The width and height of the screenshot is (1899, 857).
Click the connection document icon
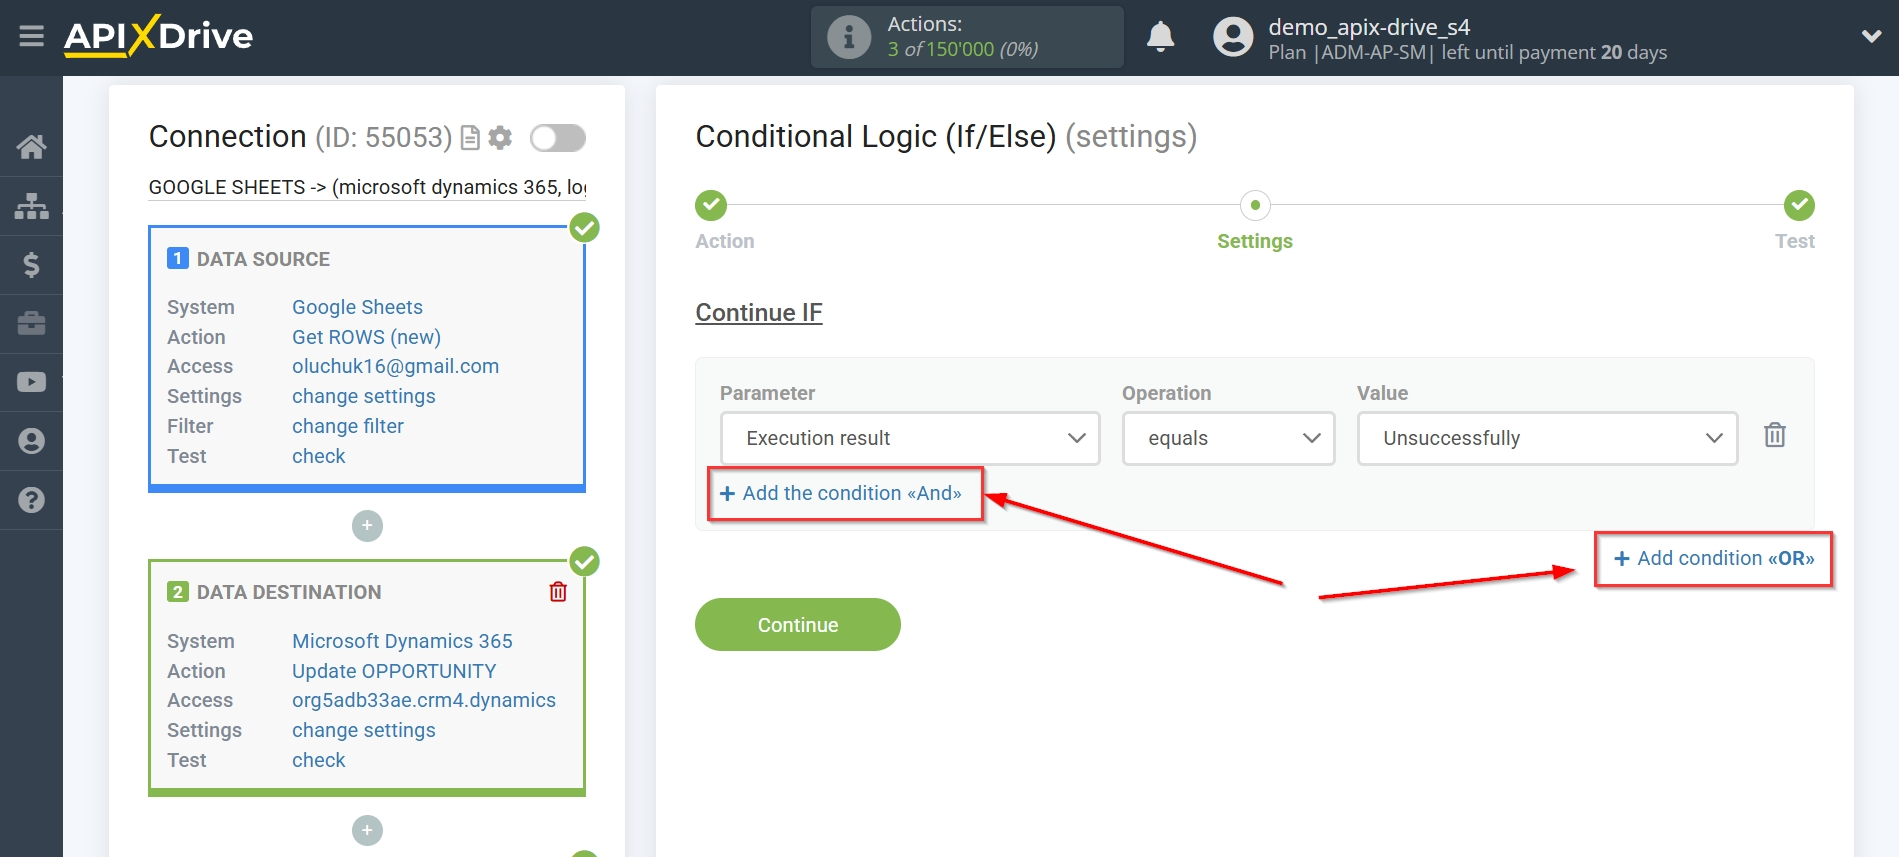pyautogui.click(x=470, y=138)
